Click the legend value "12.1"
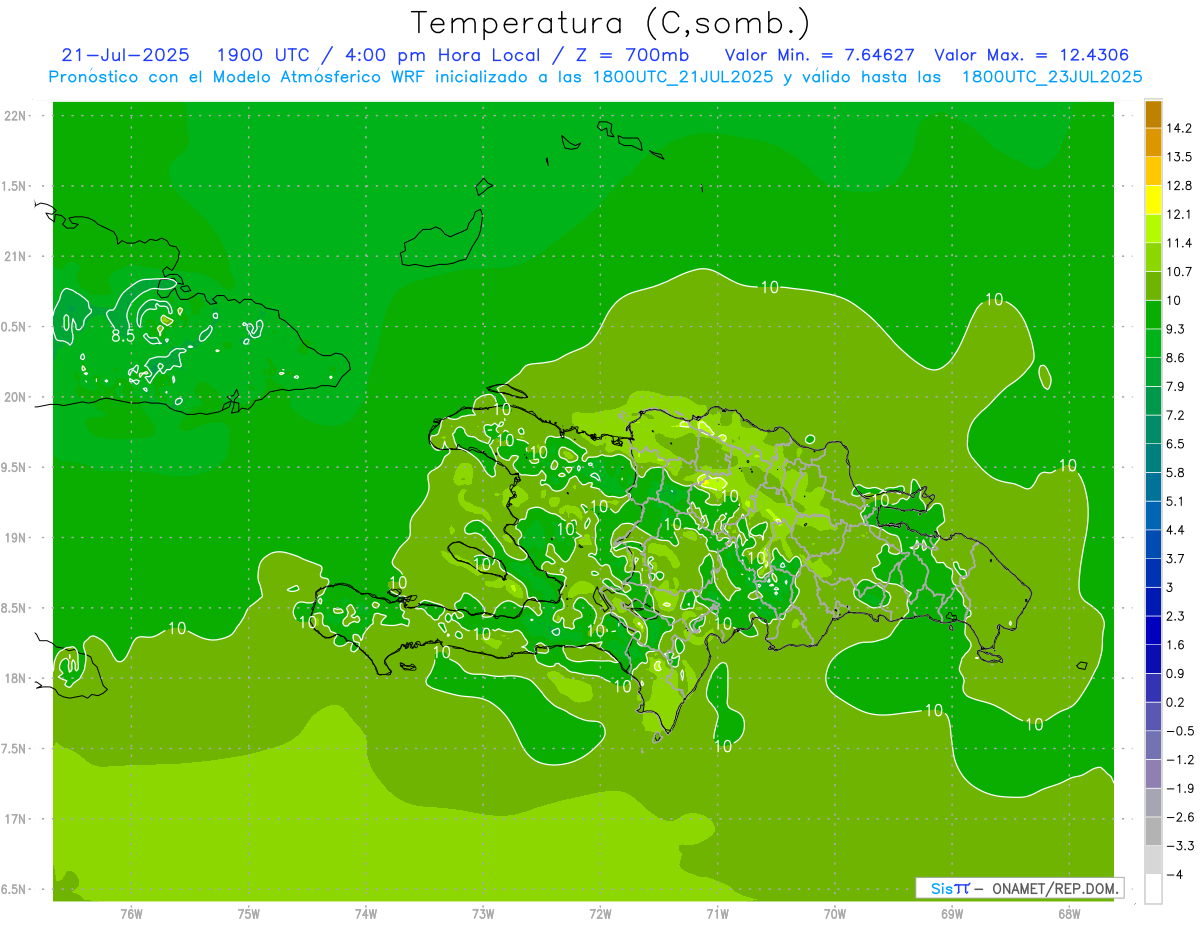 [1181, 214]
